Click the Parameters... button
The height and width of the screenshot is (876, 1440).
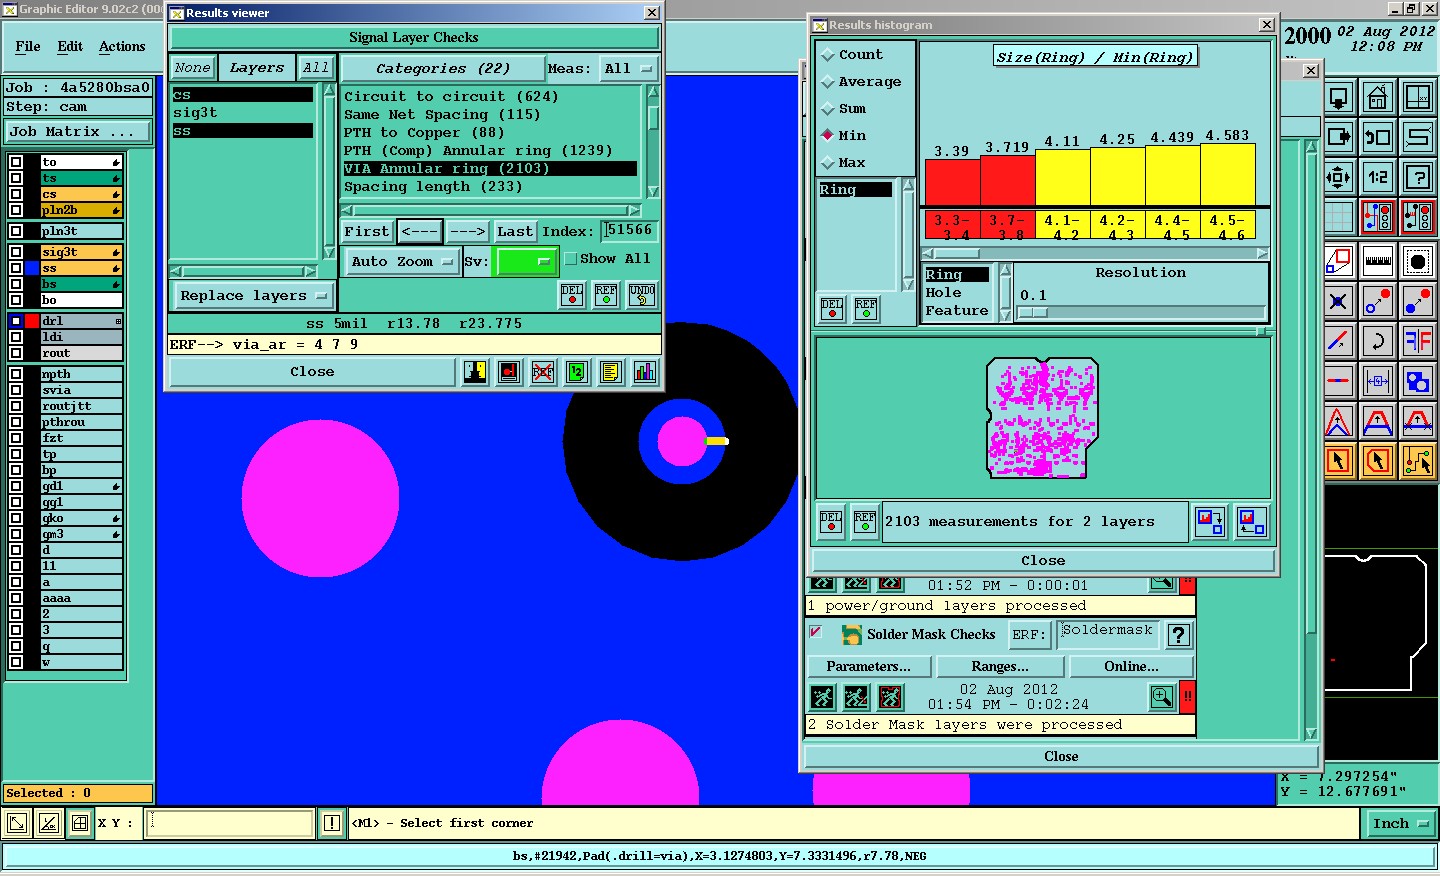coord(868,667)
